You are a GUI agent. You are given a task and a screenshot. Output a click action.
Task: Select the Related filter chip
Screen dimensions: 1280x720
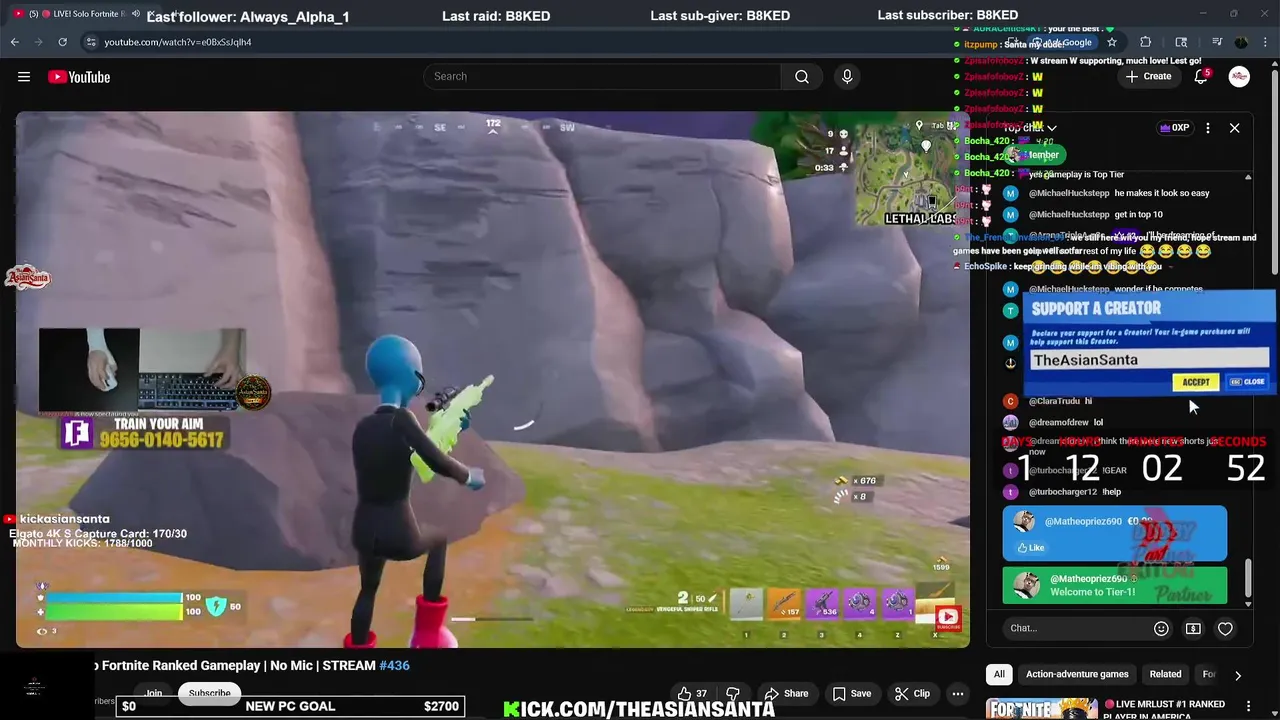point(1165,674)
